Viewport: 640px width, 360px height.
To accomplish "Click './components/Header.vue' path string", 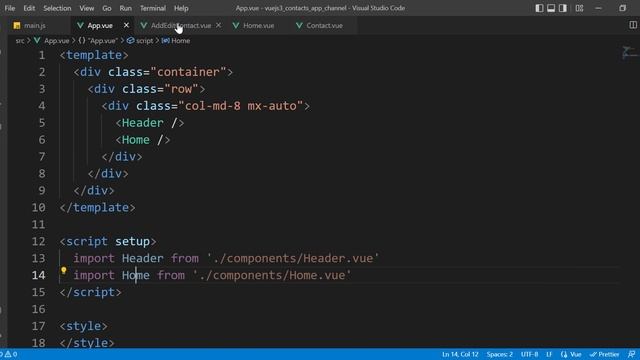I will tap(293, 258).
